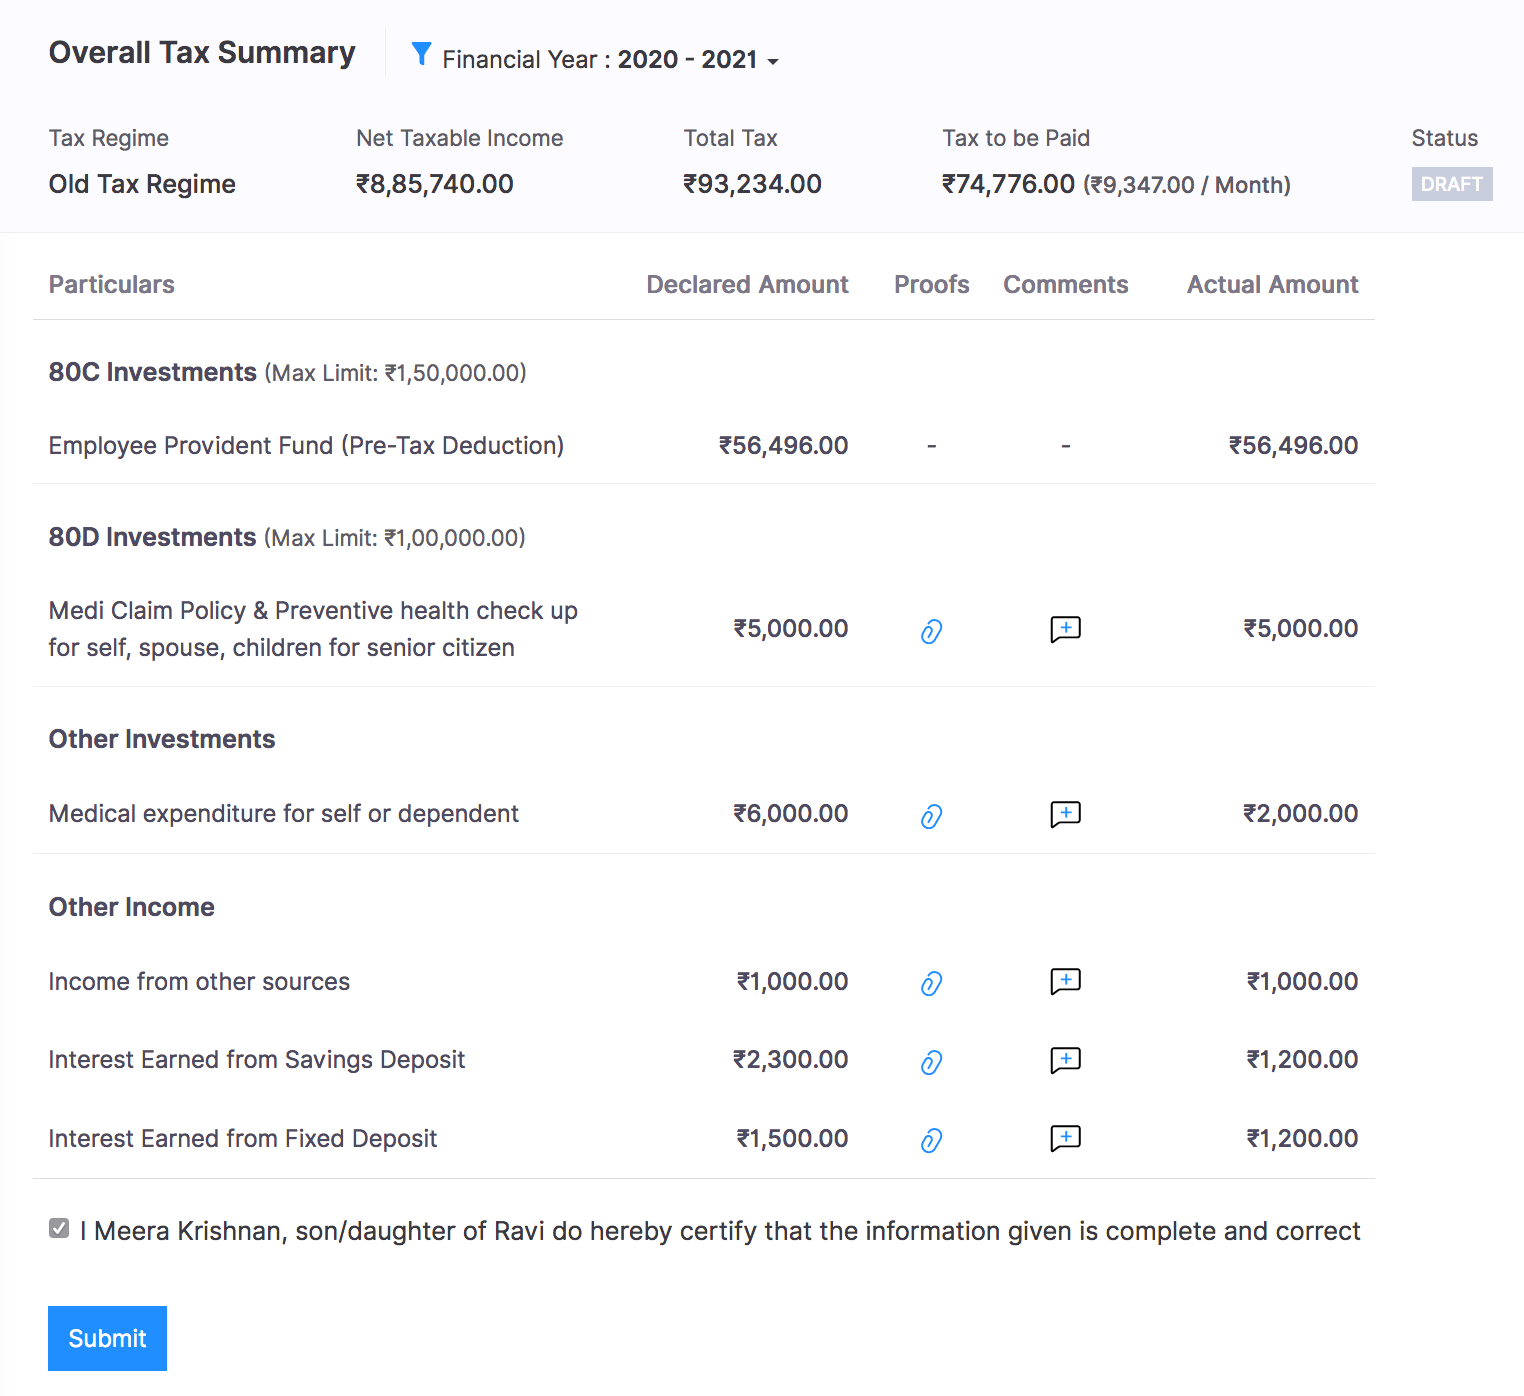Uncheck the certification declaration checkbox

59,1228
